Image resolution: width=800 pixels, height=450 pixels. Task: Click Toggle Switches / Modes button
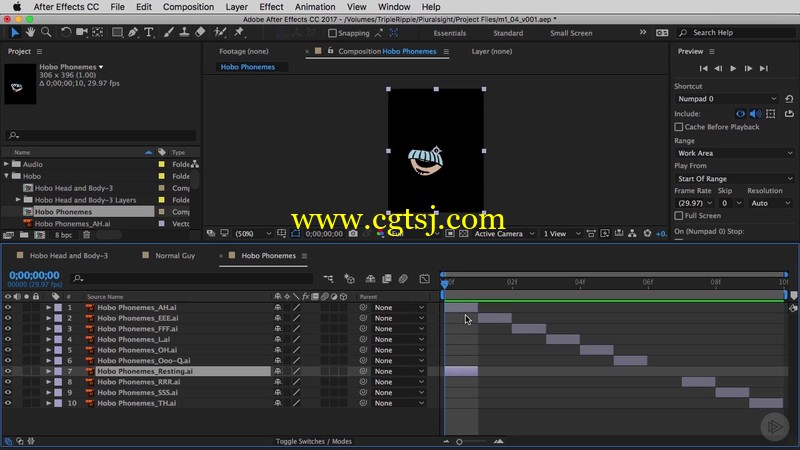pos(314,441)
